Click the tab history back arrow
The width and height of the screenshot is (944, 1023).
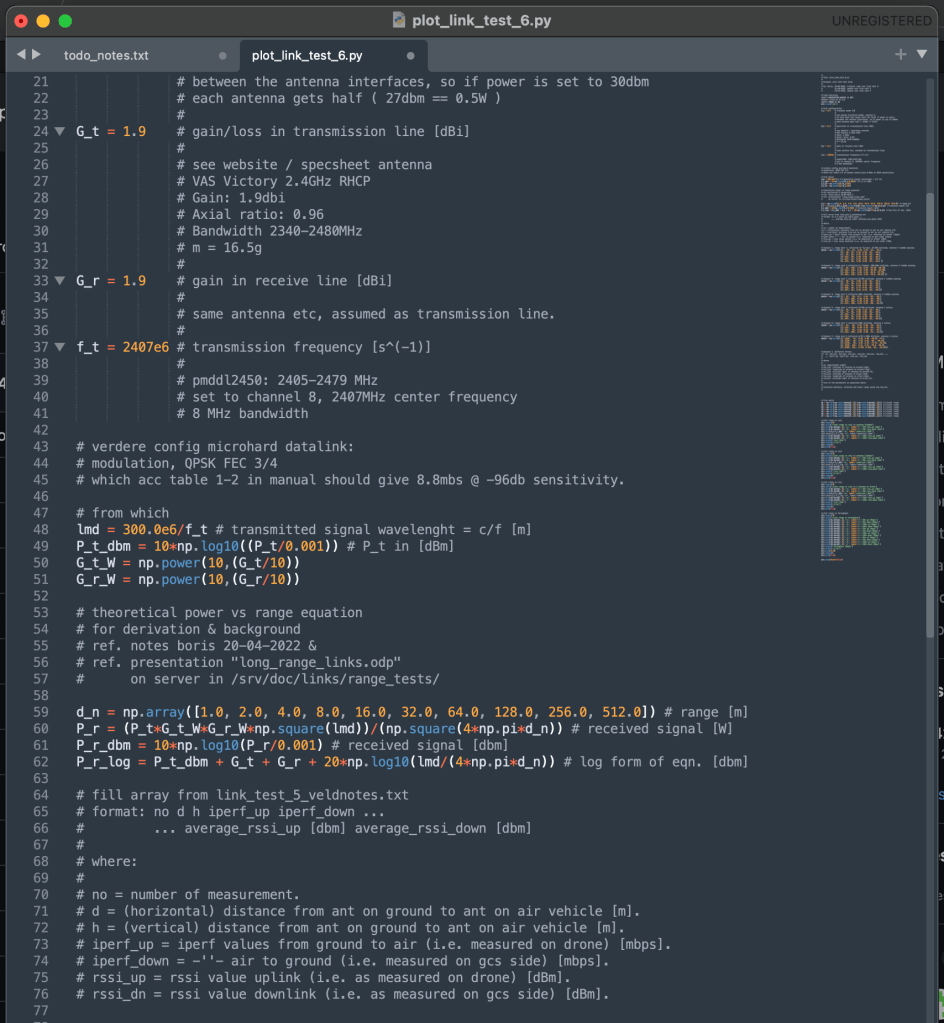coord(21,54)
